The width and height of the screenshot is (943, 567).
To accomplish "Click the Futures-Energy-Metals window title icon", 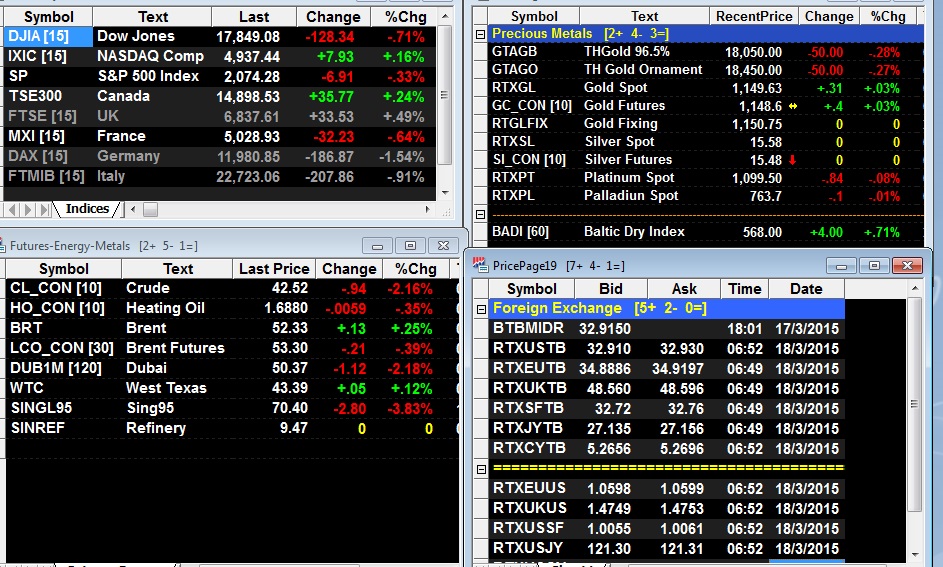I will click(2, 245).
